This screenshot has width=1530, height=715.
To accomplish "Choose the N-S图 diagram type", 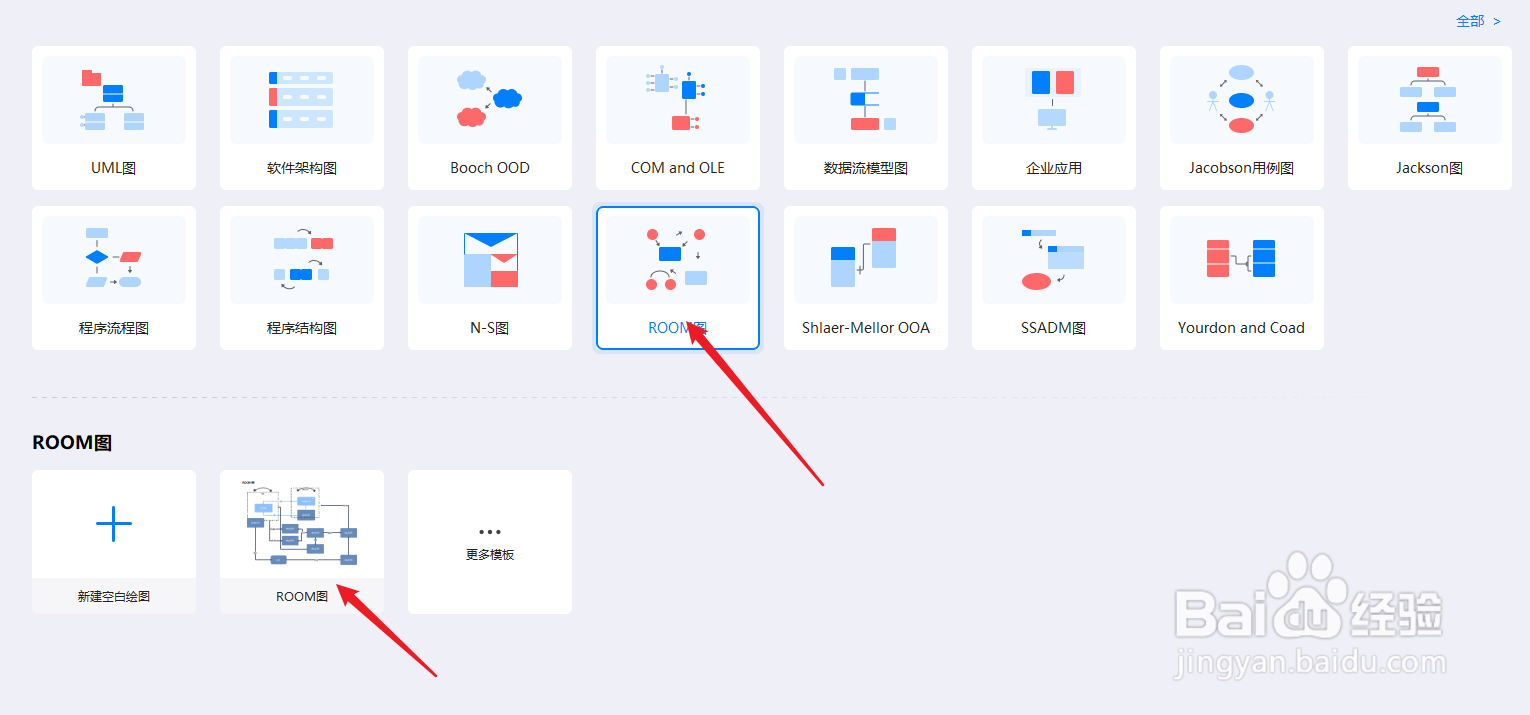I will pos(489,278).
